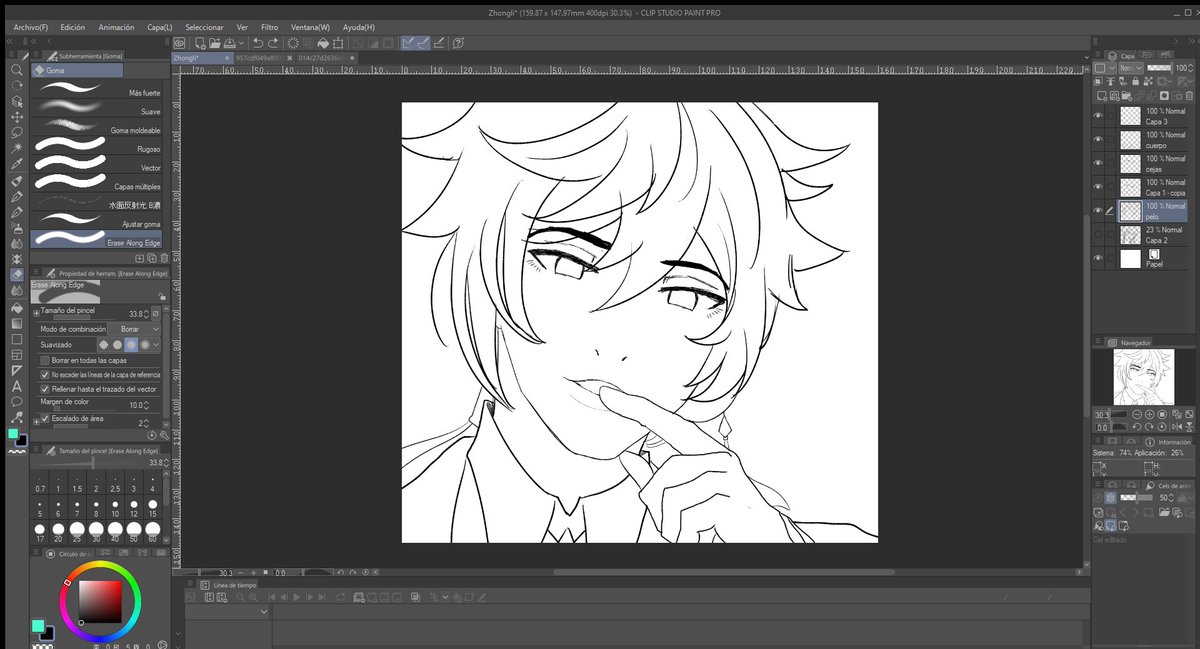Image resolution: width=1200 pixels, height=649 pixels.
Task: Select Capas múltiples eraser
Action: click(97, 184)
